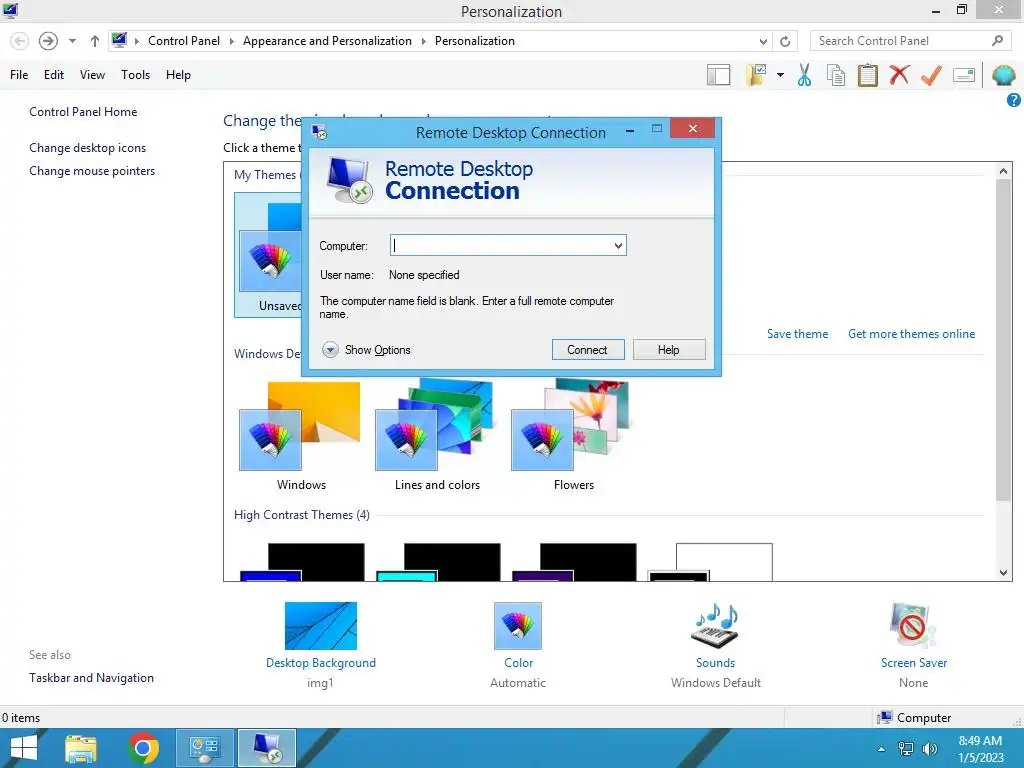The width and height of the screenshot is (1024, 768).
Task: Open the Color settings icon
Action: point(518,626)
